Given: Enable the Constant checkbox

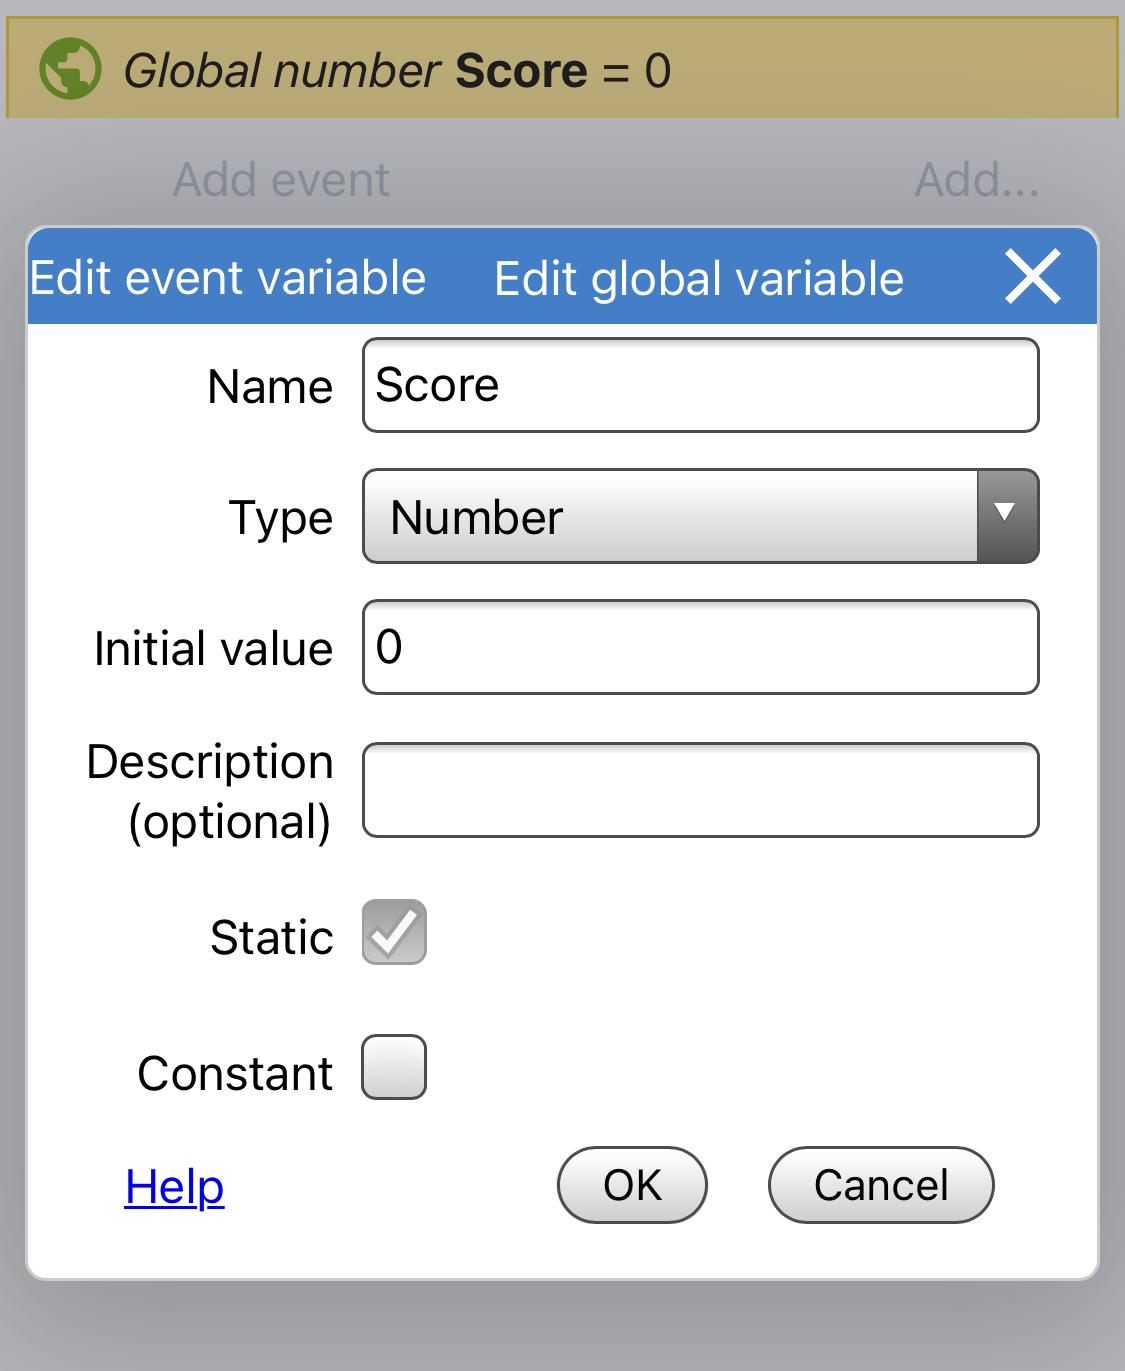Looking at the screenshot, I should click(394, 1067).
